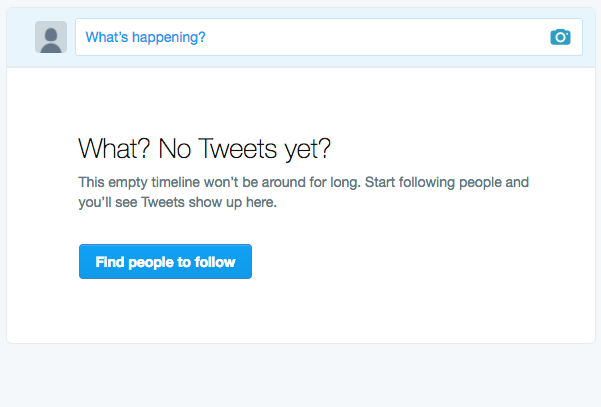The image size is (601, 407).
Task: Click "you'll see Tweets show up here" line
Action: coord(177,202)
